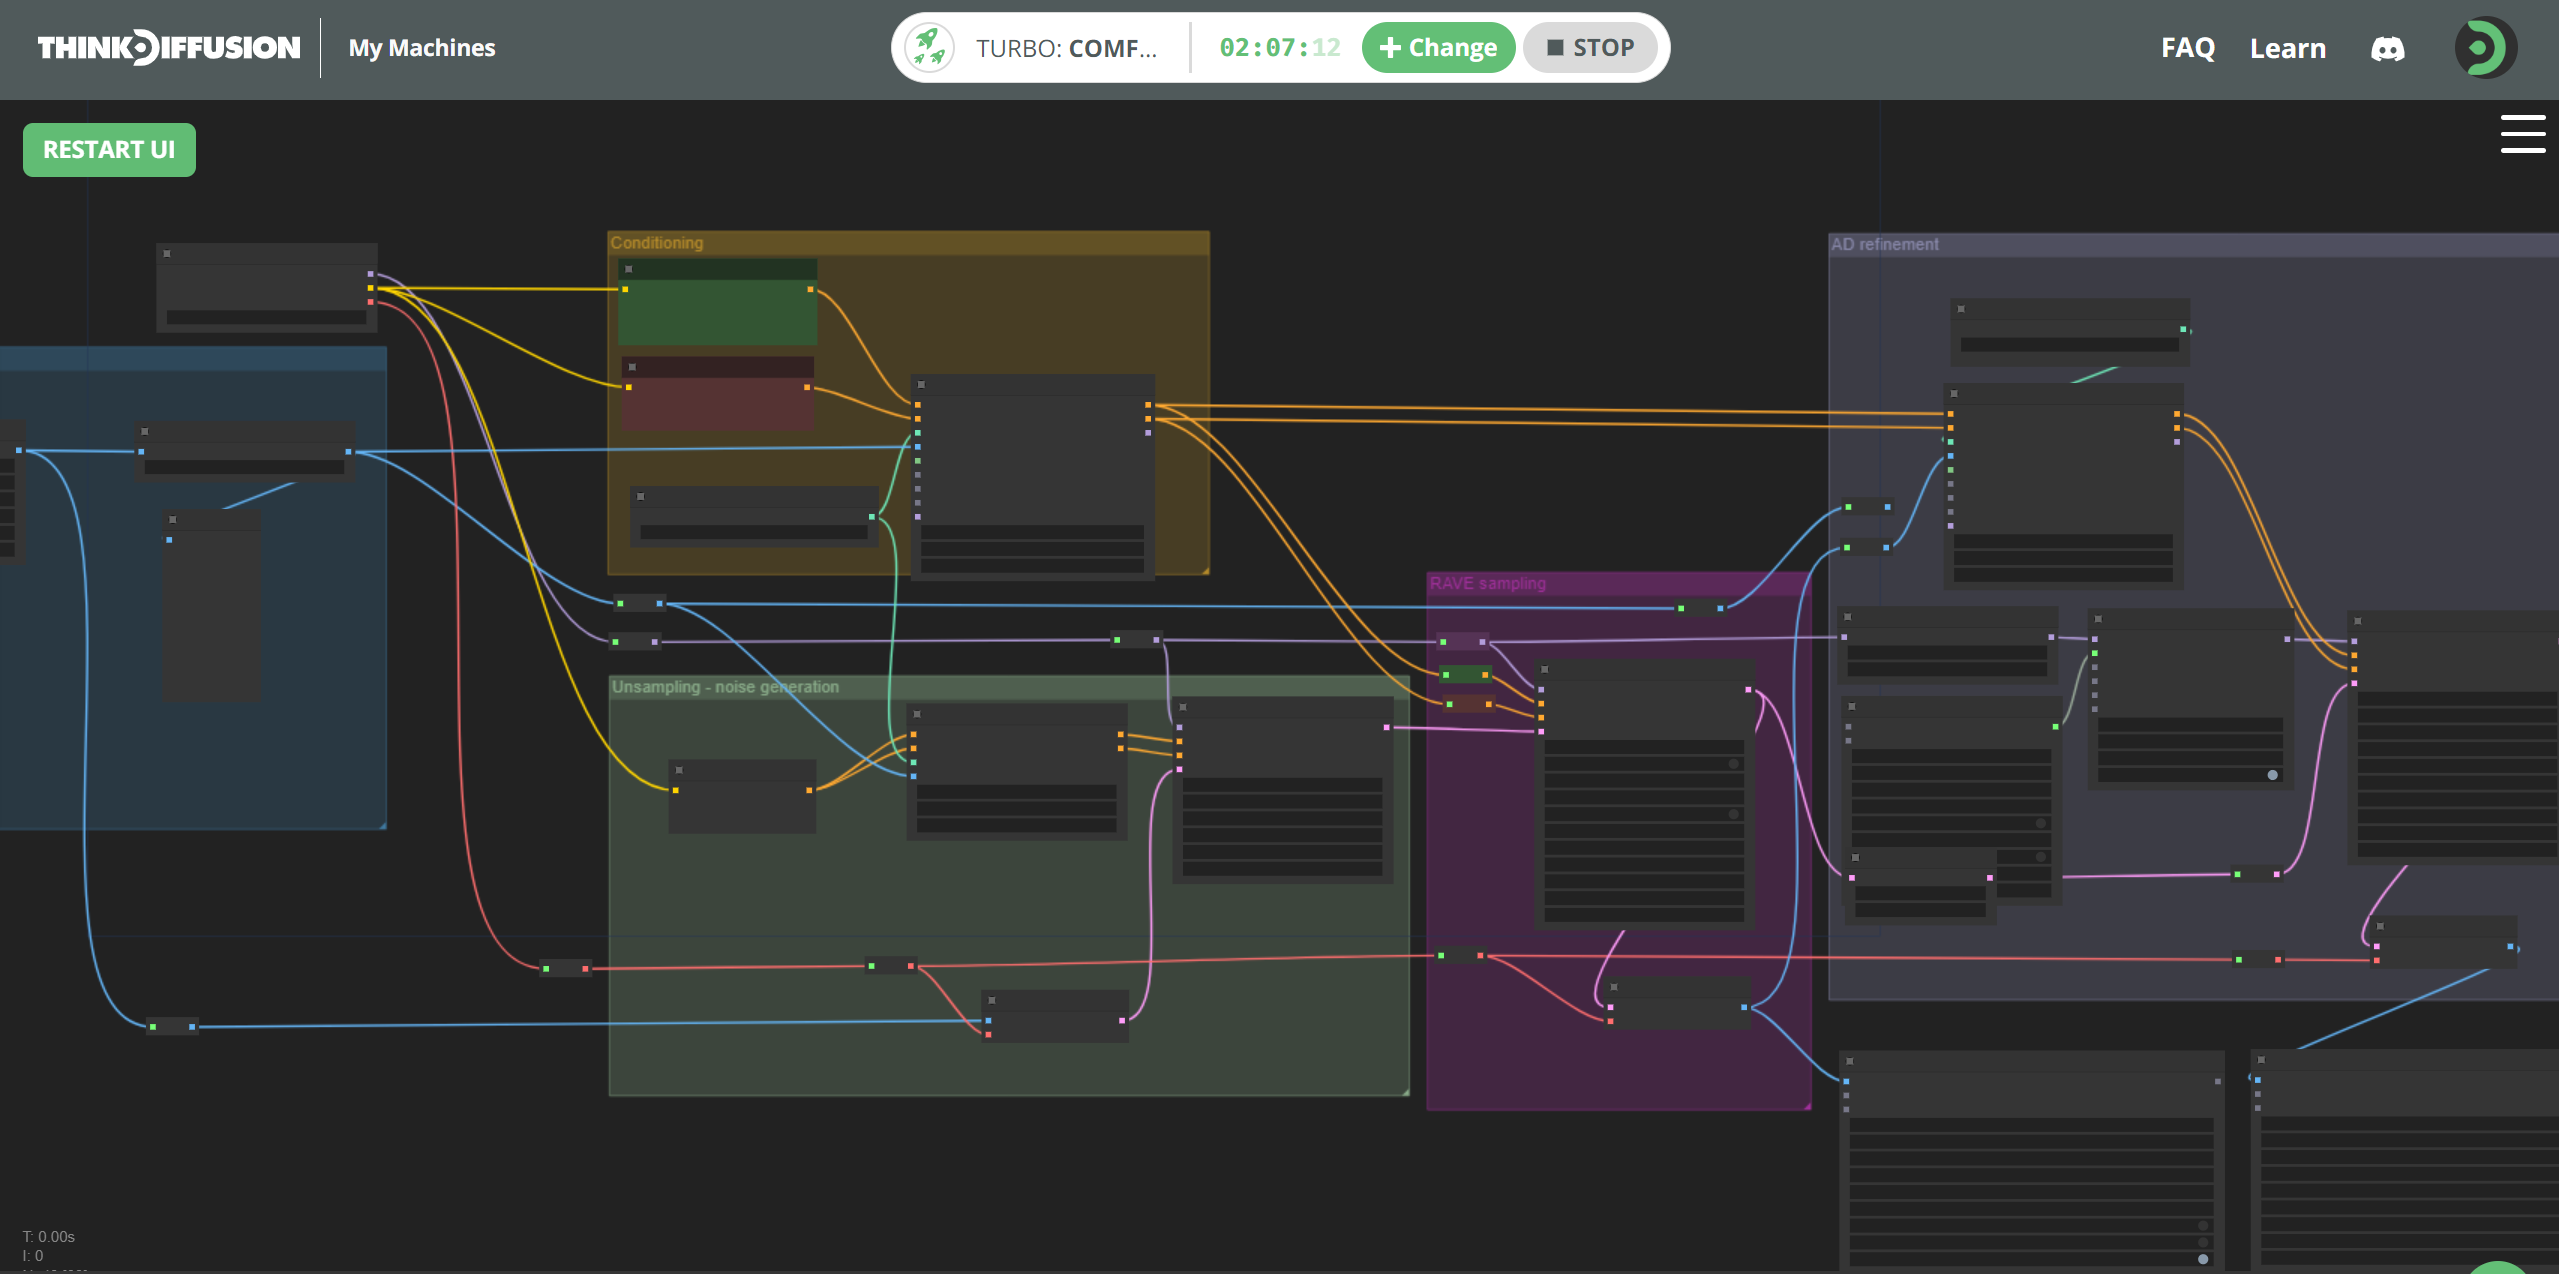Select My Machines in the top navigation

(x=420, y=47)
